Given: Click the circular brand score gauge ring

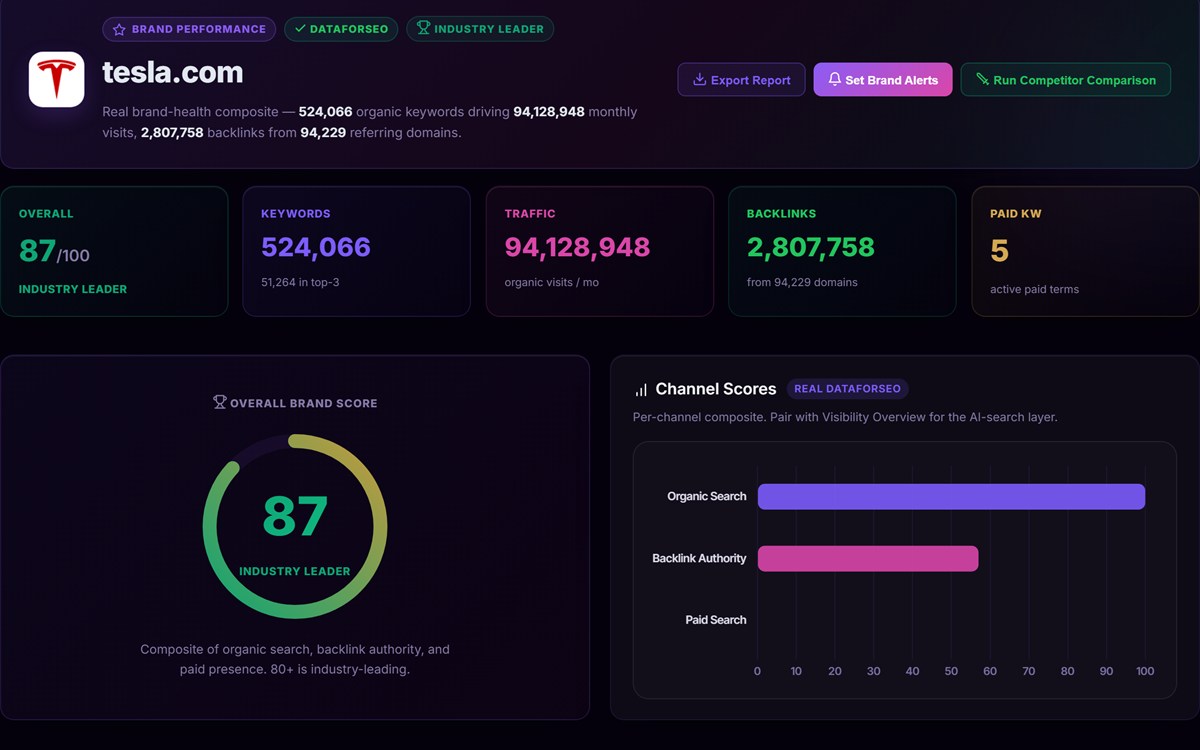Looking at the screenshot, I should point(295,526).
